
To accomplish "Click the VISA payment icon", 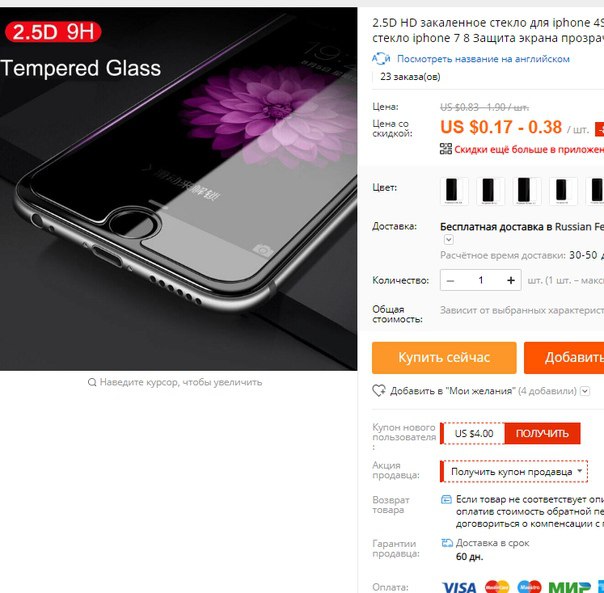I will pyautogui.click(x=459, y=587).
